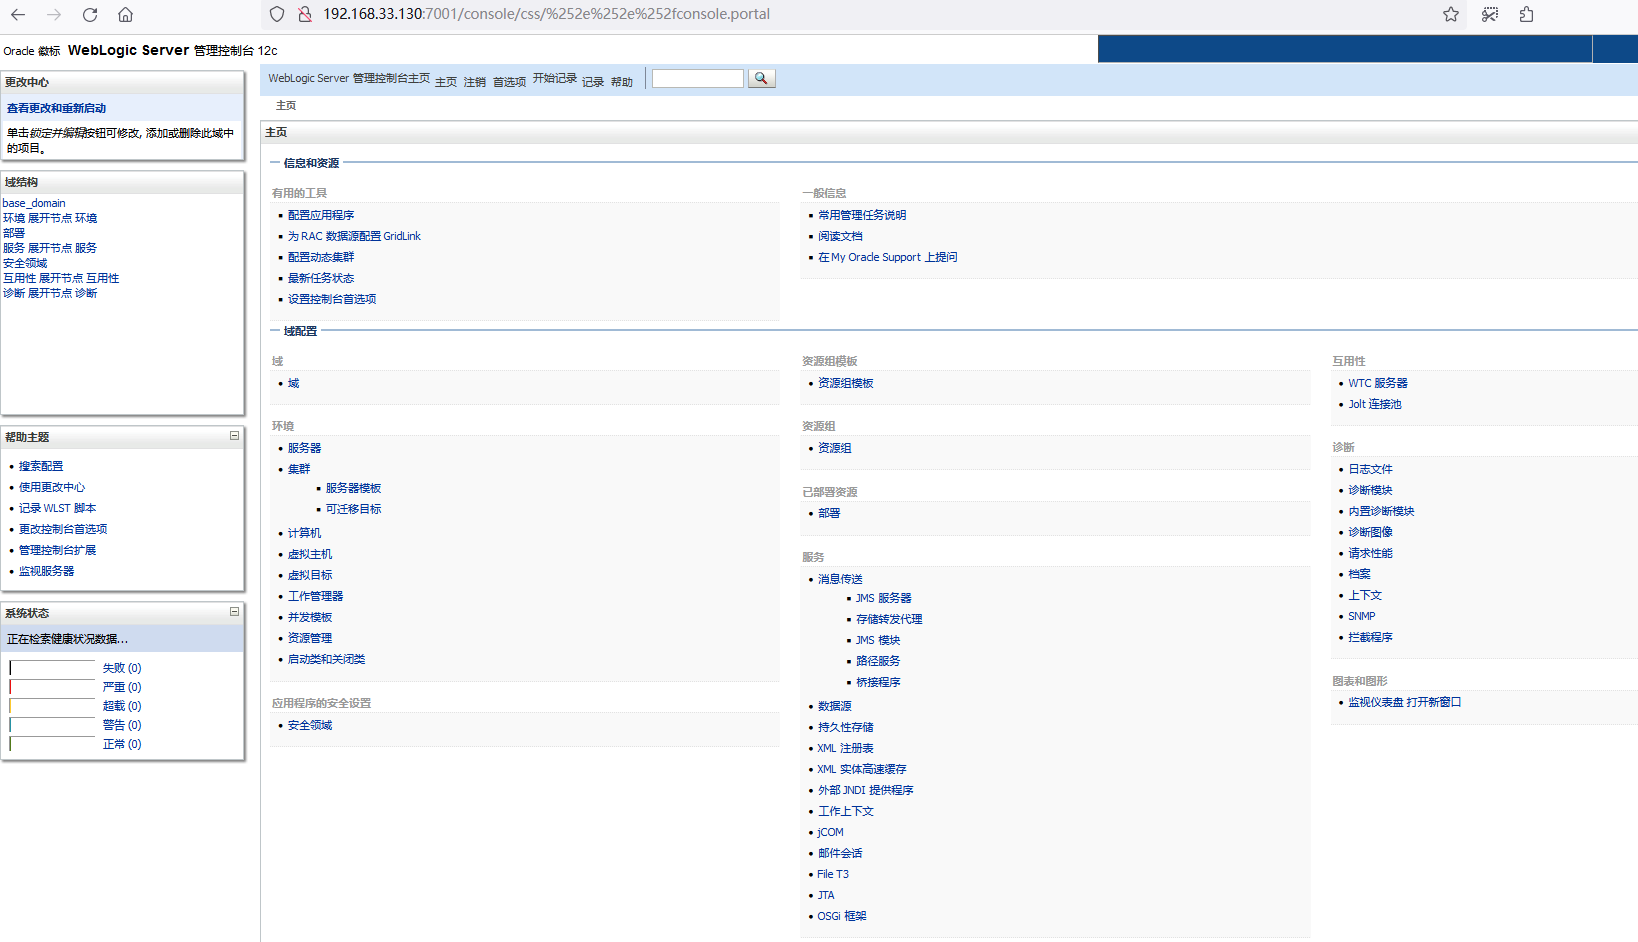Screen dimensions: 1638x942
Task: Click 失败 (0) status link
Action: coord(122,668)
